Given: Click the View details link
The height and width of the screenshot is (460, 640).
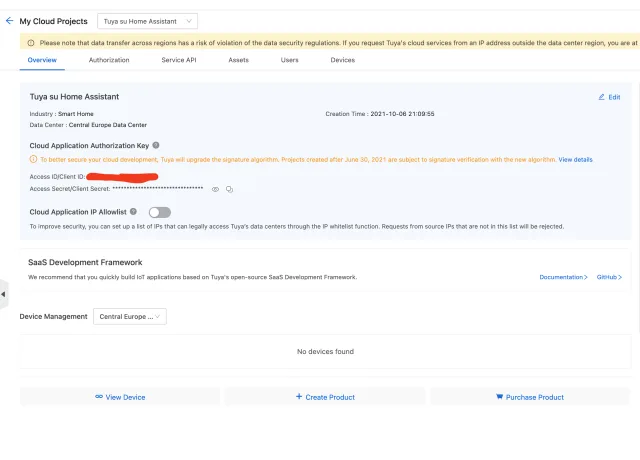Looking at the screenshot, I should [575, 160].
